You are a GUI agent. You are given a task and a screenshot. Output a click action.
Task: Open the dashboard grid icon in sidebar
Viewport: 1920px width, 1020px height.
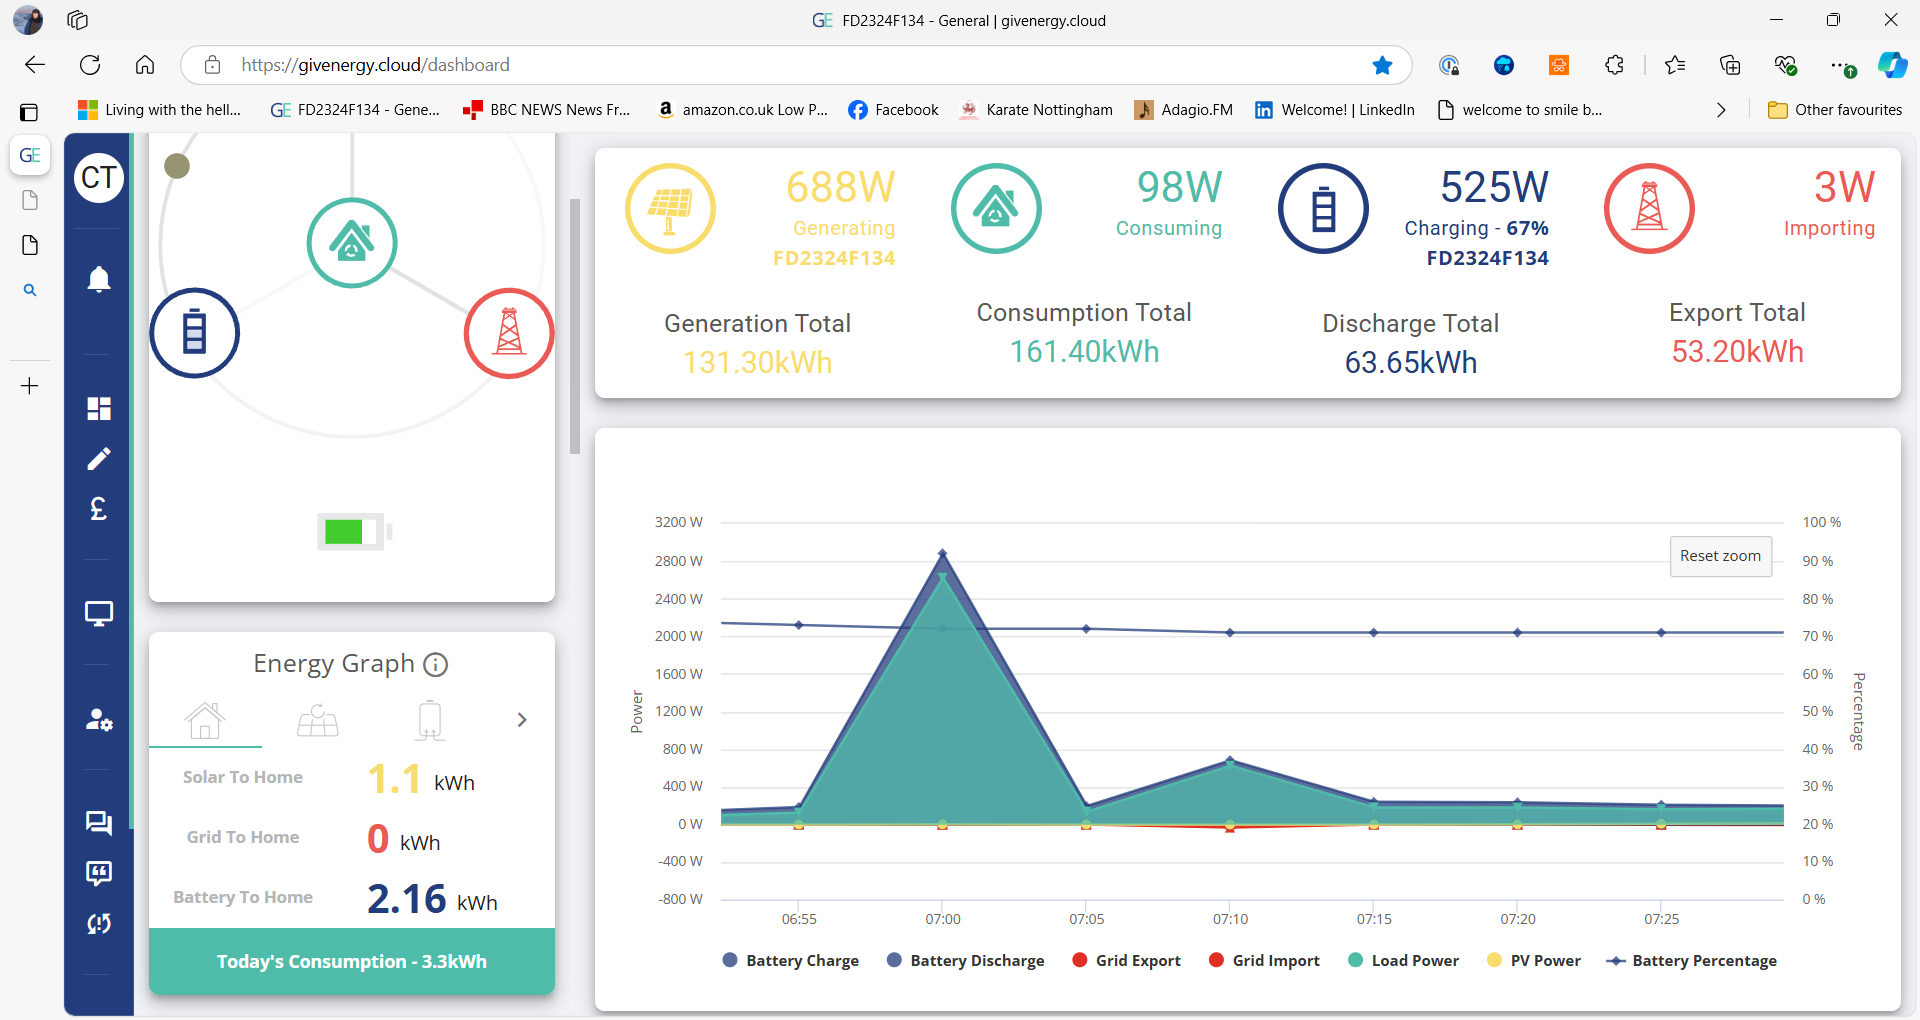pyautogui.click(x=98, y=408)
